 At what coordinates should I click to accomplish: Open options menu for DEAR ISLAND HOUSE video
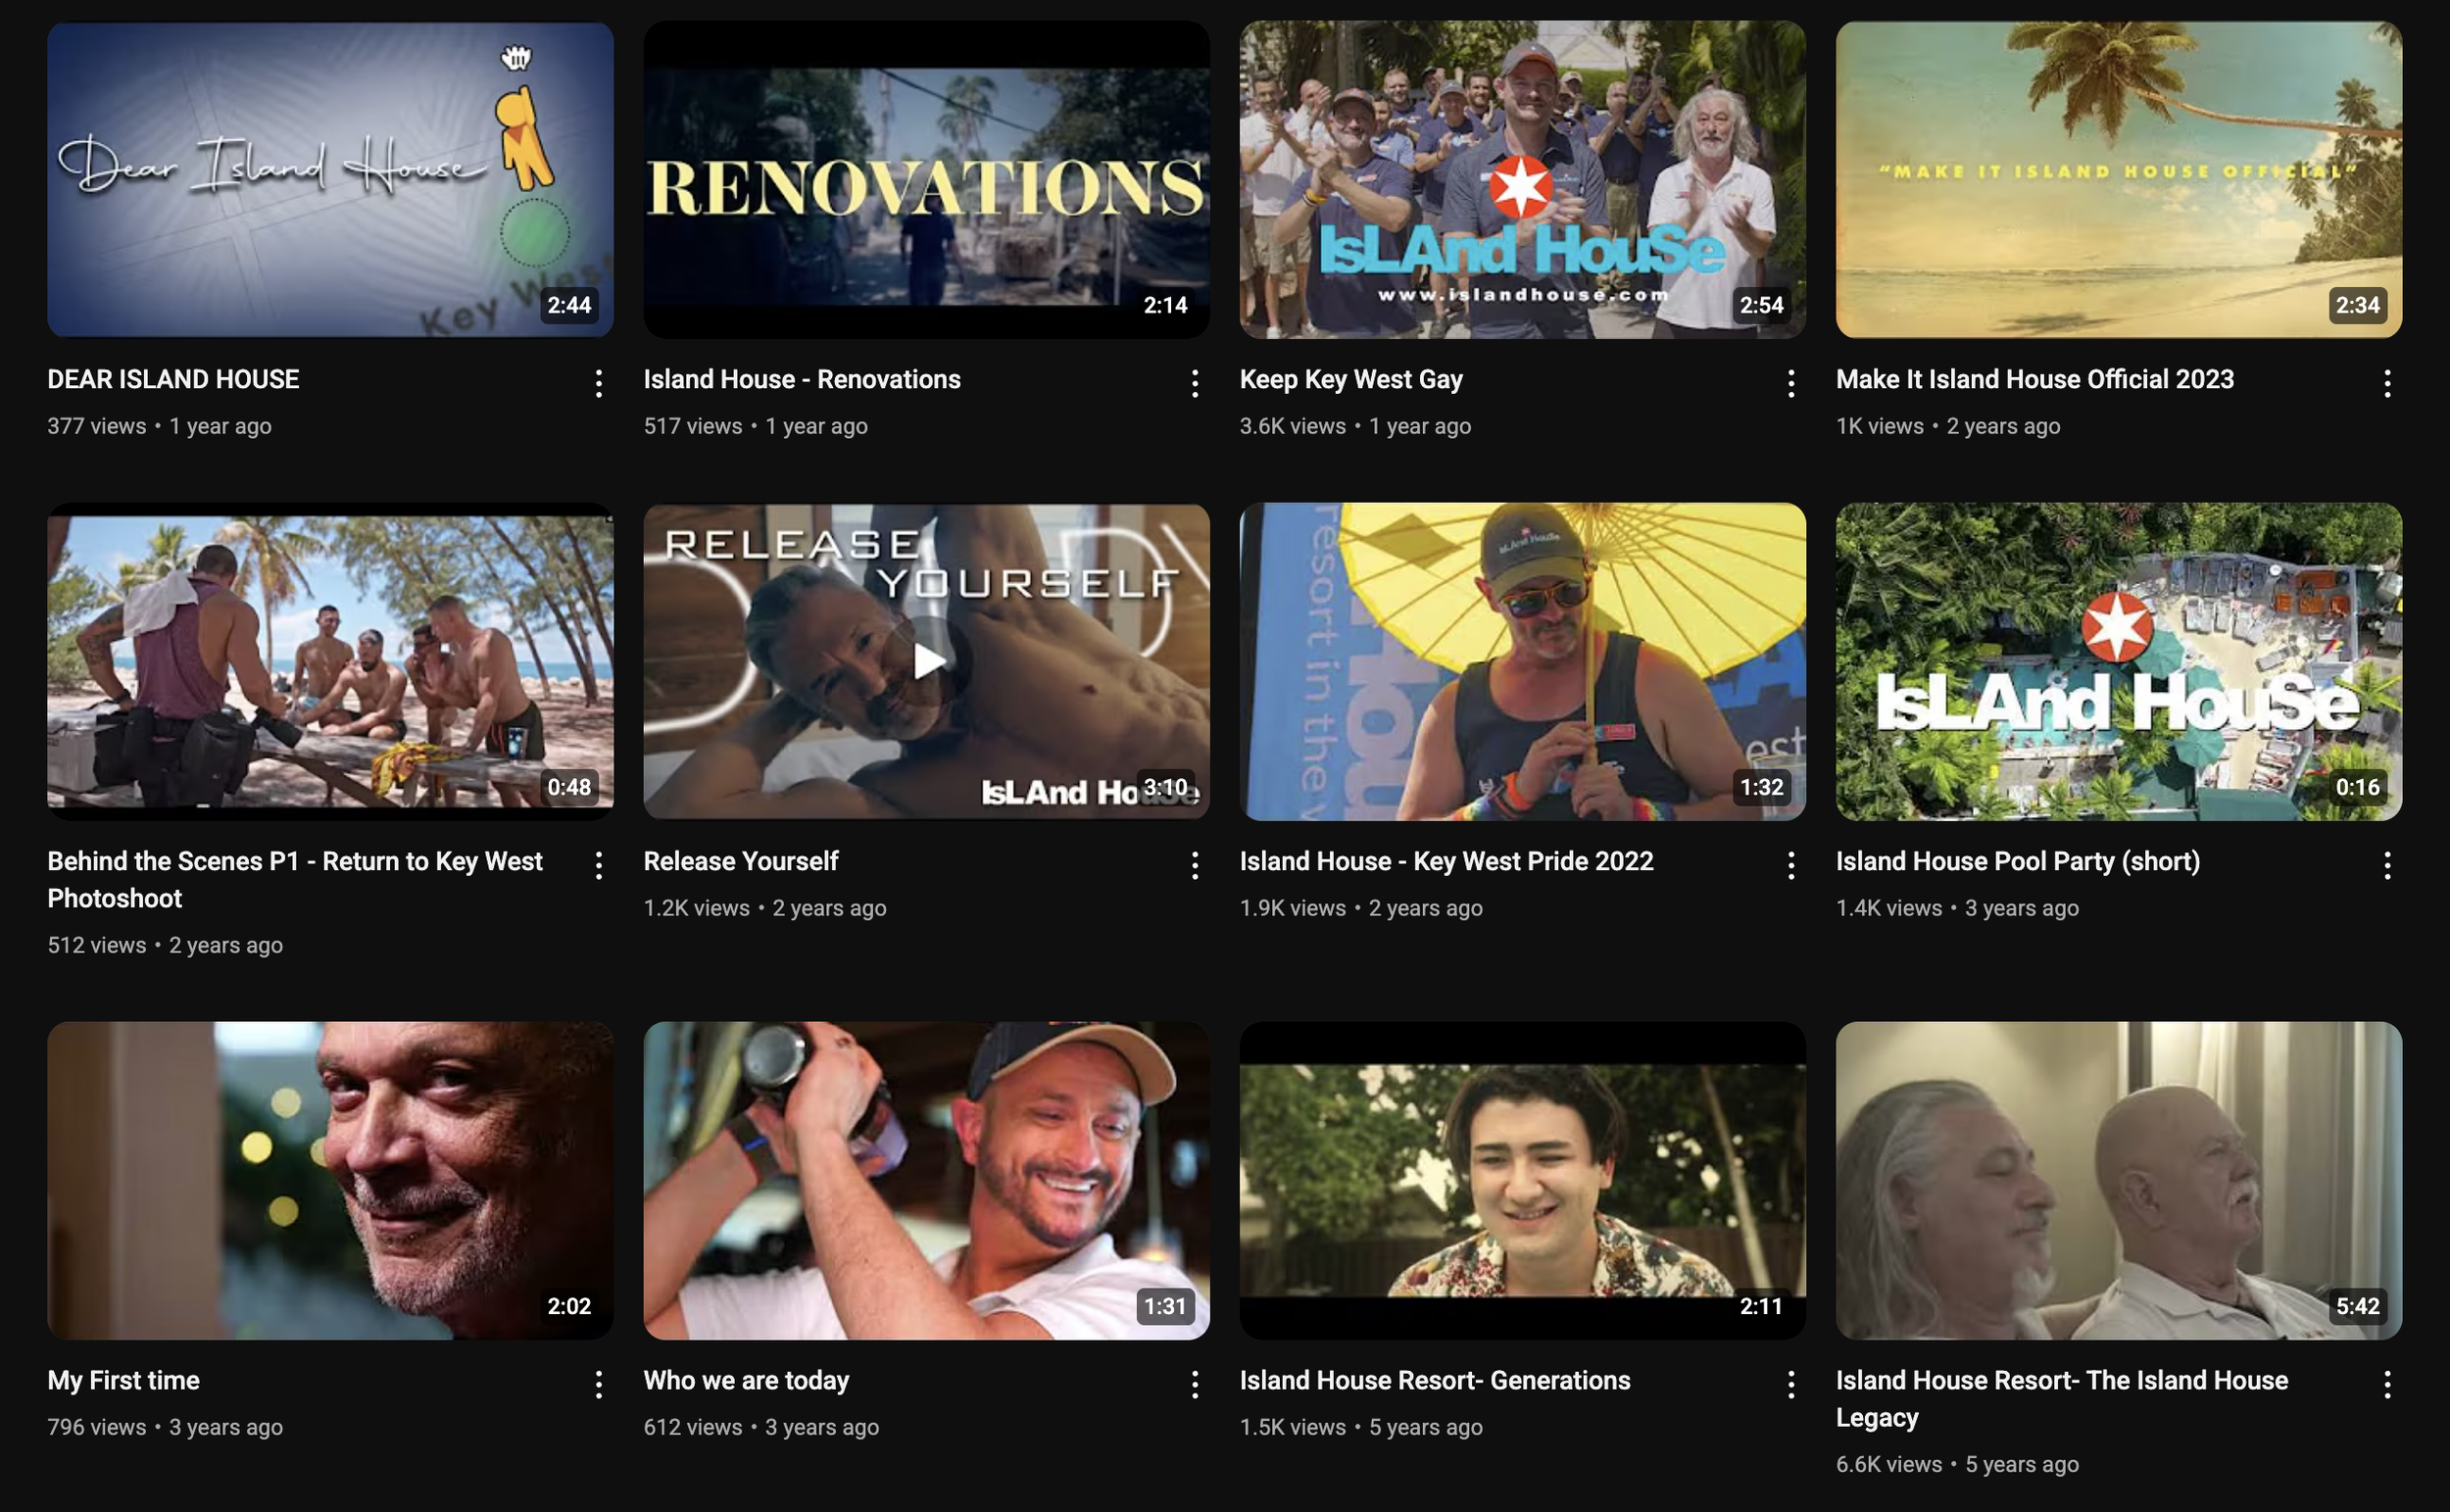(x=598, y=383)
